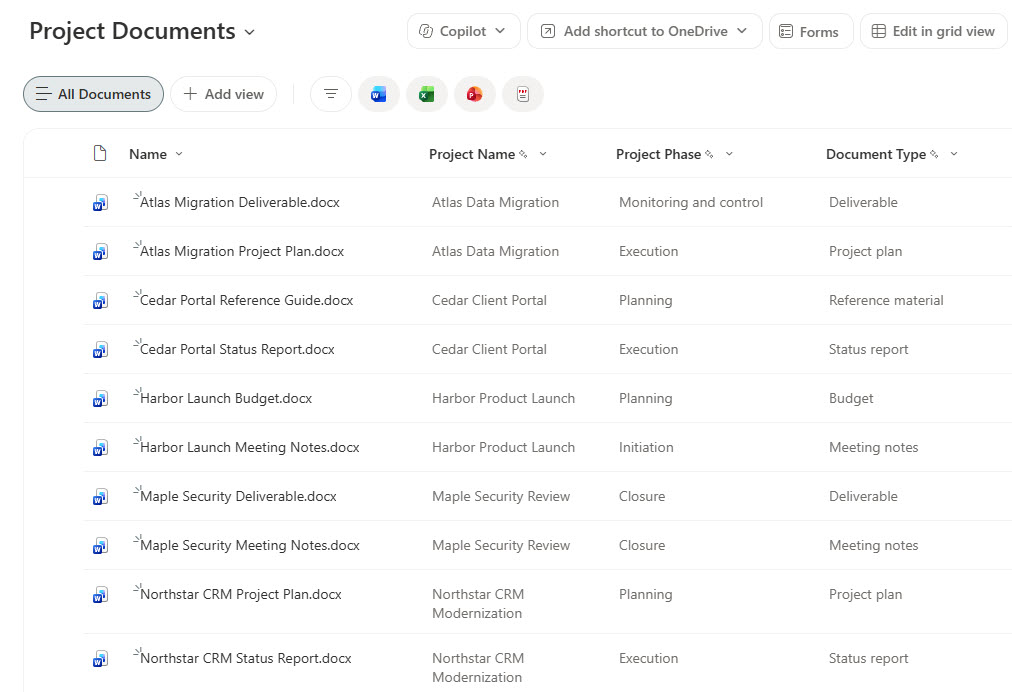Click Status report type in Cedar row

click(x=868, y=350)
